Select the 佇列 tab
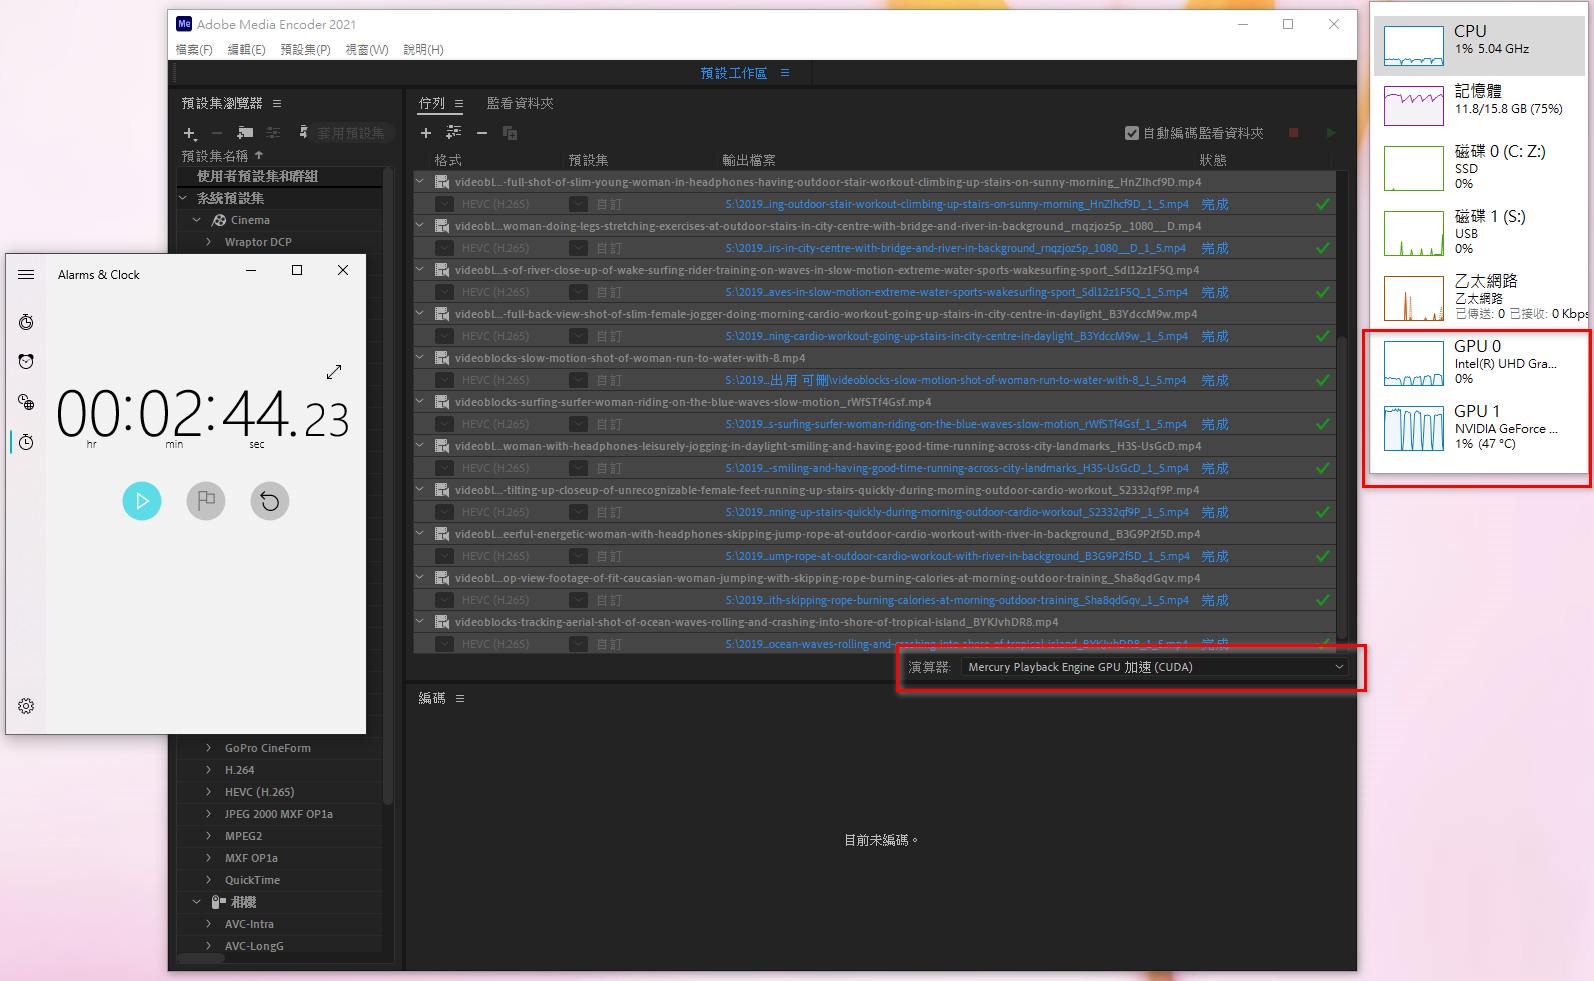Viewport: 1594px width, 981px height. [432, 103]
